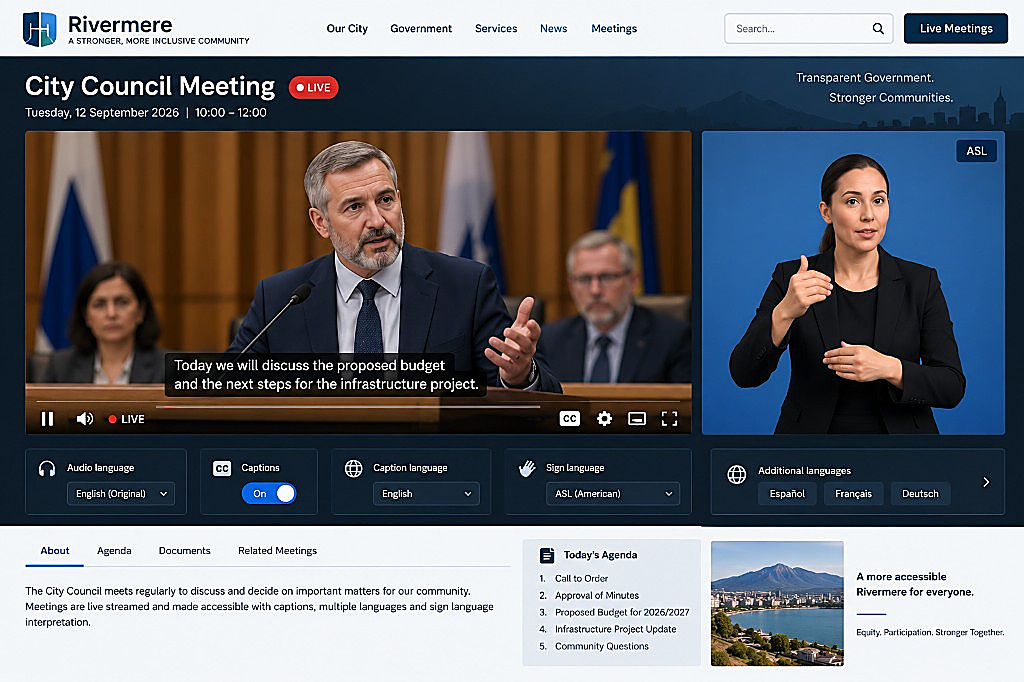Click the ASL badge on interpreter video
The height and width of the screenshot is (682, 1024).
[x=976, y=151]
